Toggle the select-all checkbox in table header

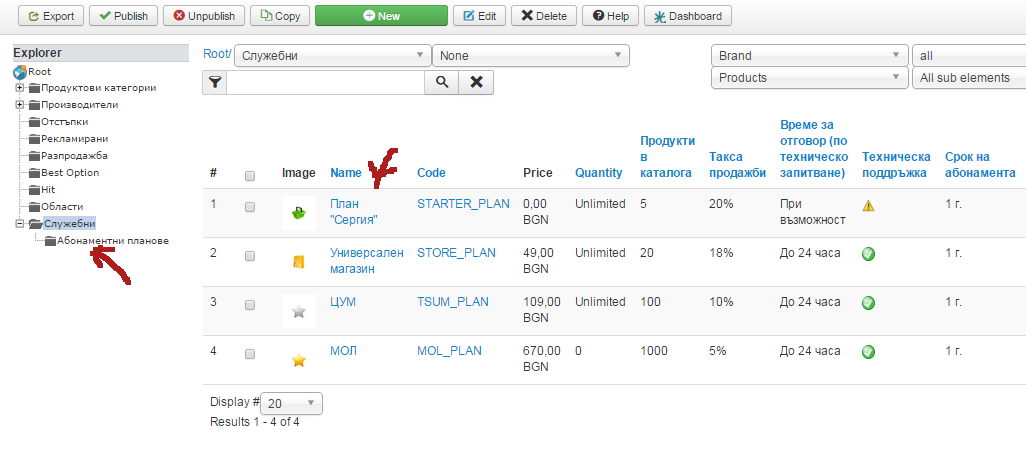pyautogui.click(x=250, y=175)
